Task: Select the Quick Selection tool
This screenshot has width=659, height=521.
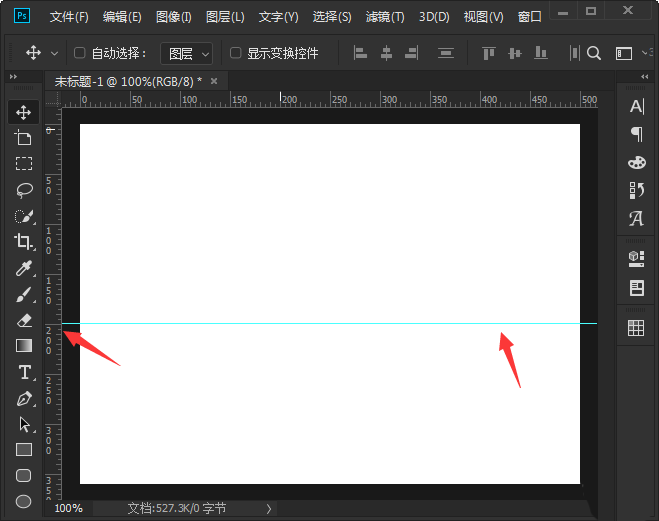Action: click(x=24, y=216)
